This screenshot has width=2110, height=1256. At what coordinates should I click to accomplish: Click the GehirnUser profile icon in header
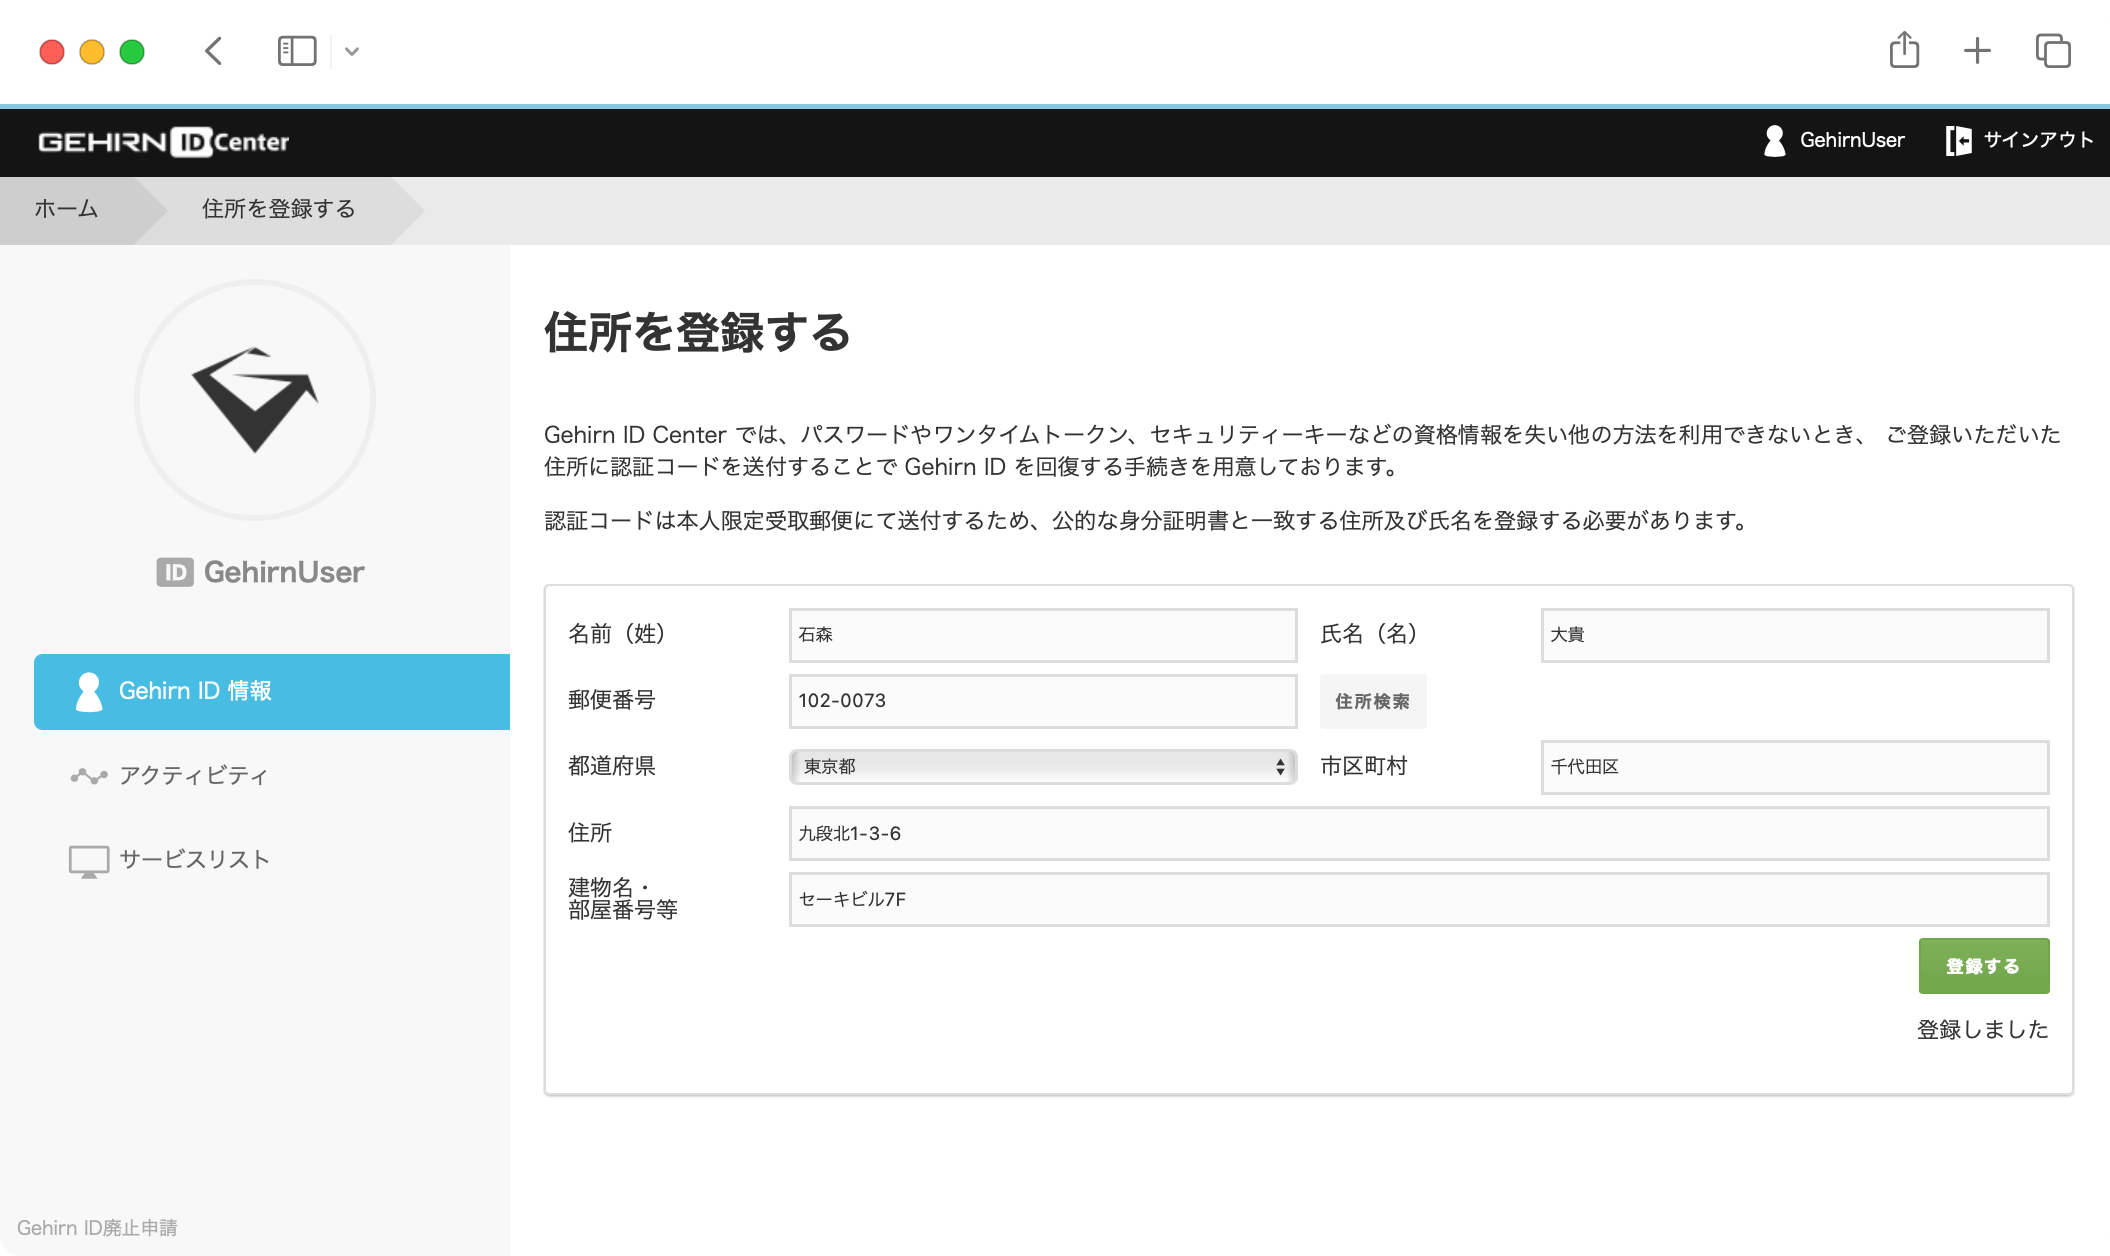(1775, 141)
